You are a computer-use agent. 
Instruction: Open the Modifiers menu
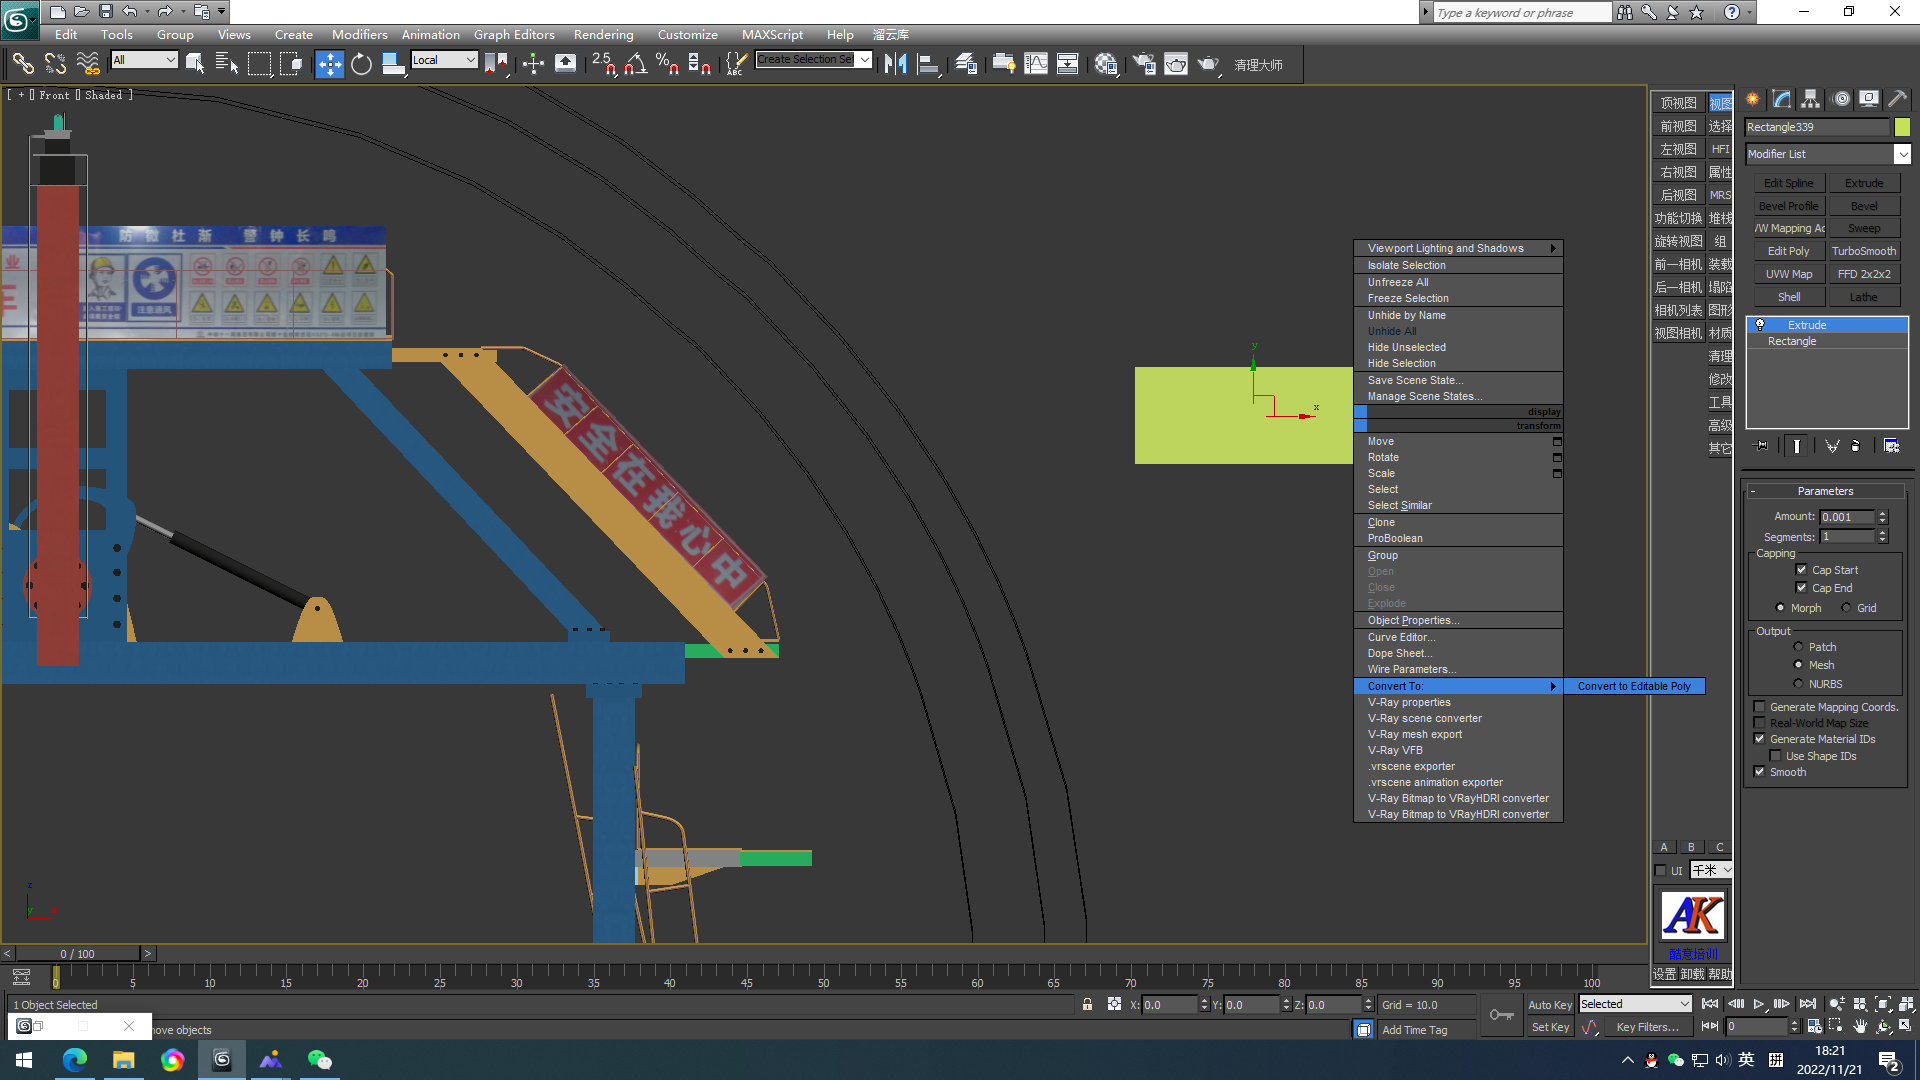coord(359,34)
